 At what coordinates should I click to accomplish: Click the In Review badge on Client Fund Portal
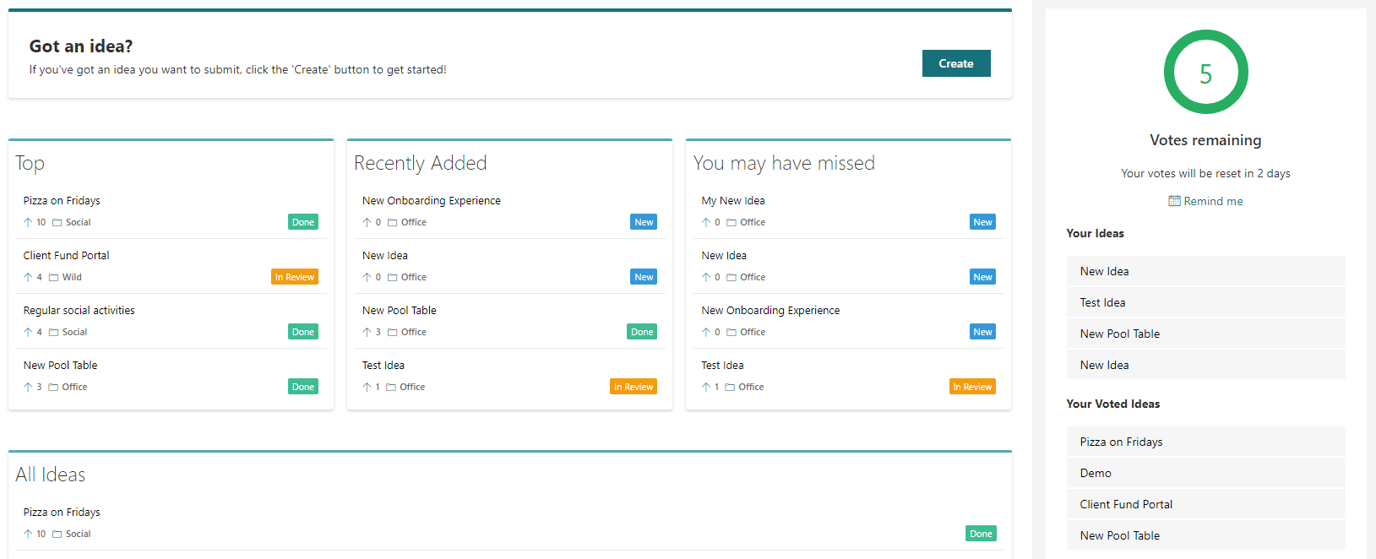coord(294,277)
